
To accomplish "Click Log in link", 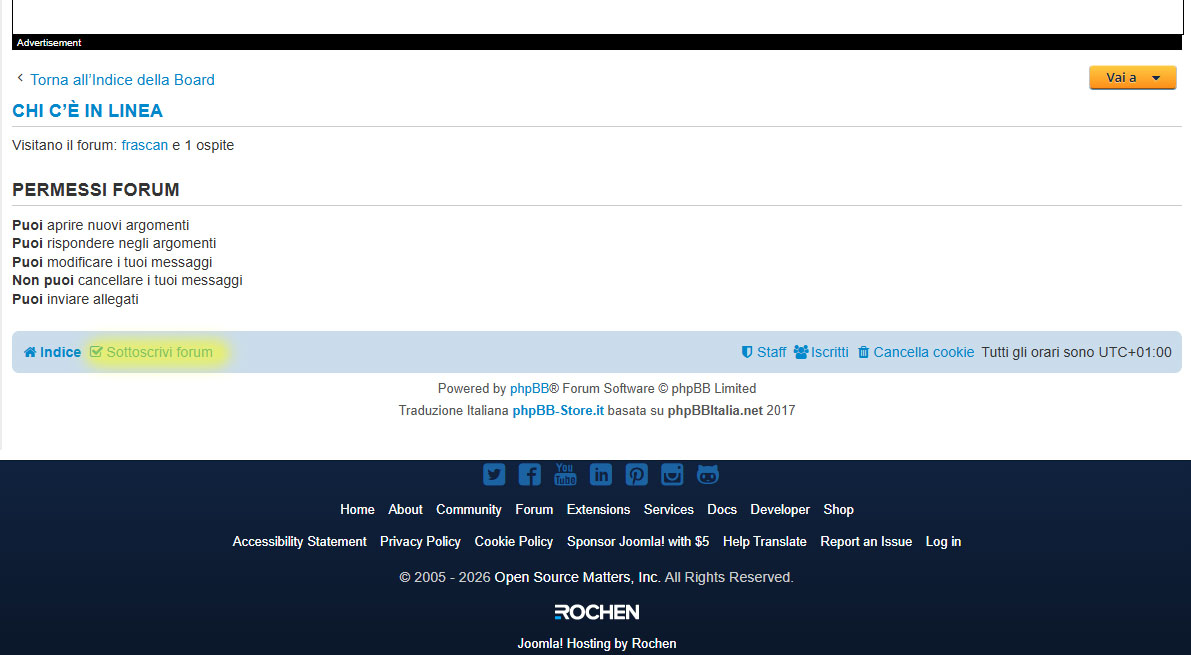I will [943, 541].
